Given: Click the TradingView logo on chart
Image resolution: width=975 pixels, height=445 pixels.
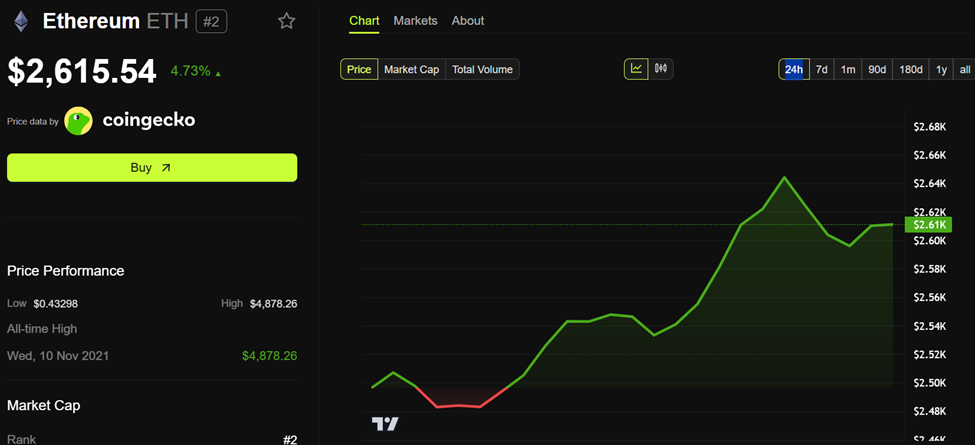Looking at the screenshot, I should pyautogui.click(x=385, y=424).
